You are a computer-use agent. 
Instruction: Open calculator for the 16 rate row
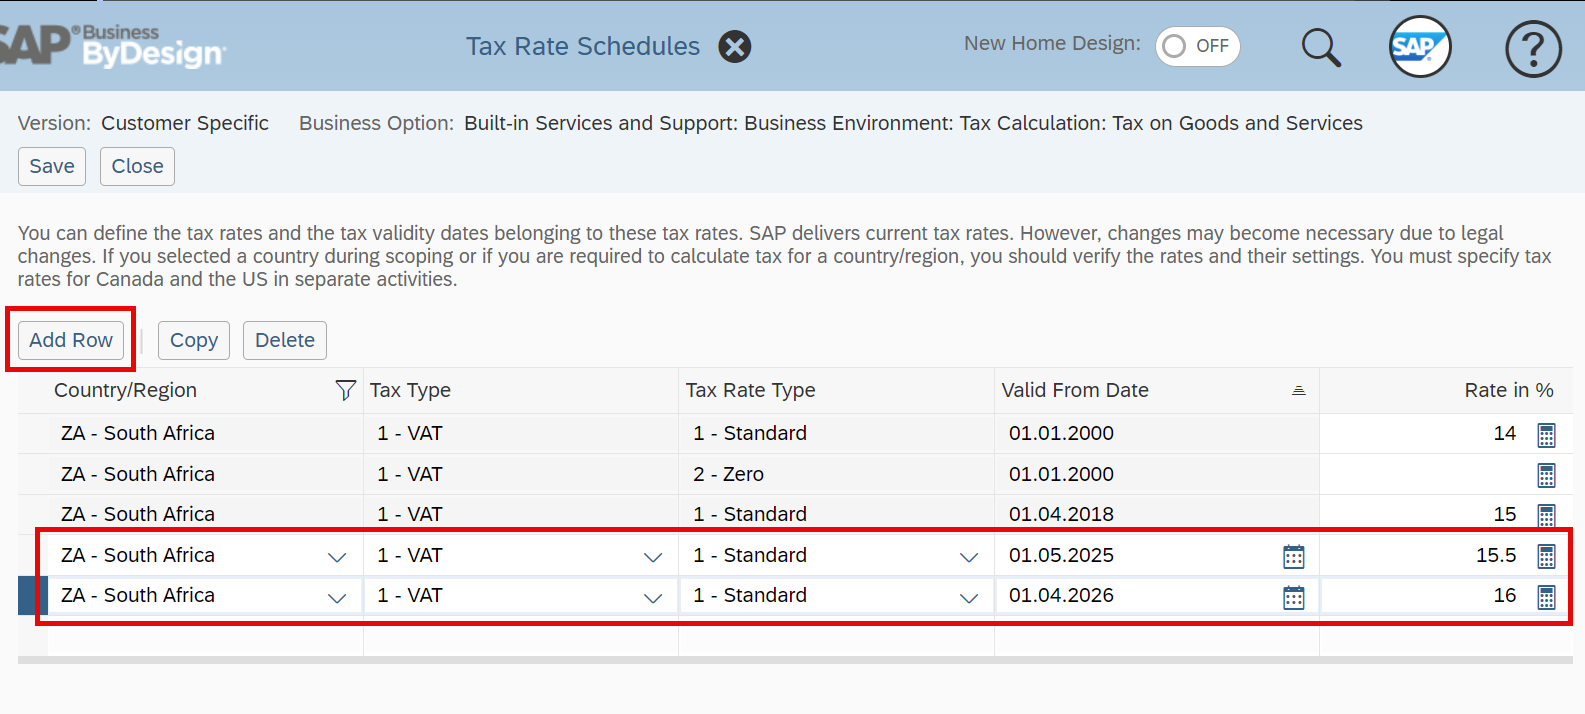click(x=1546, y=597)
